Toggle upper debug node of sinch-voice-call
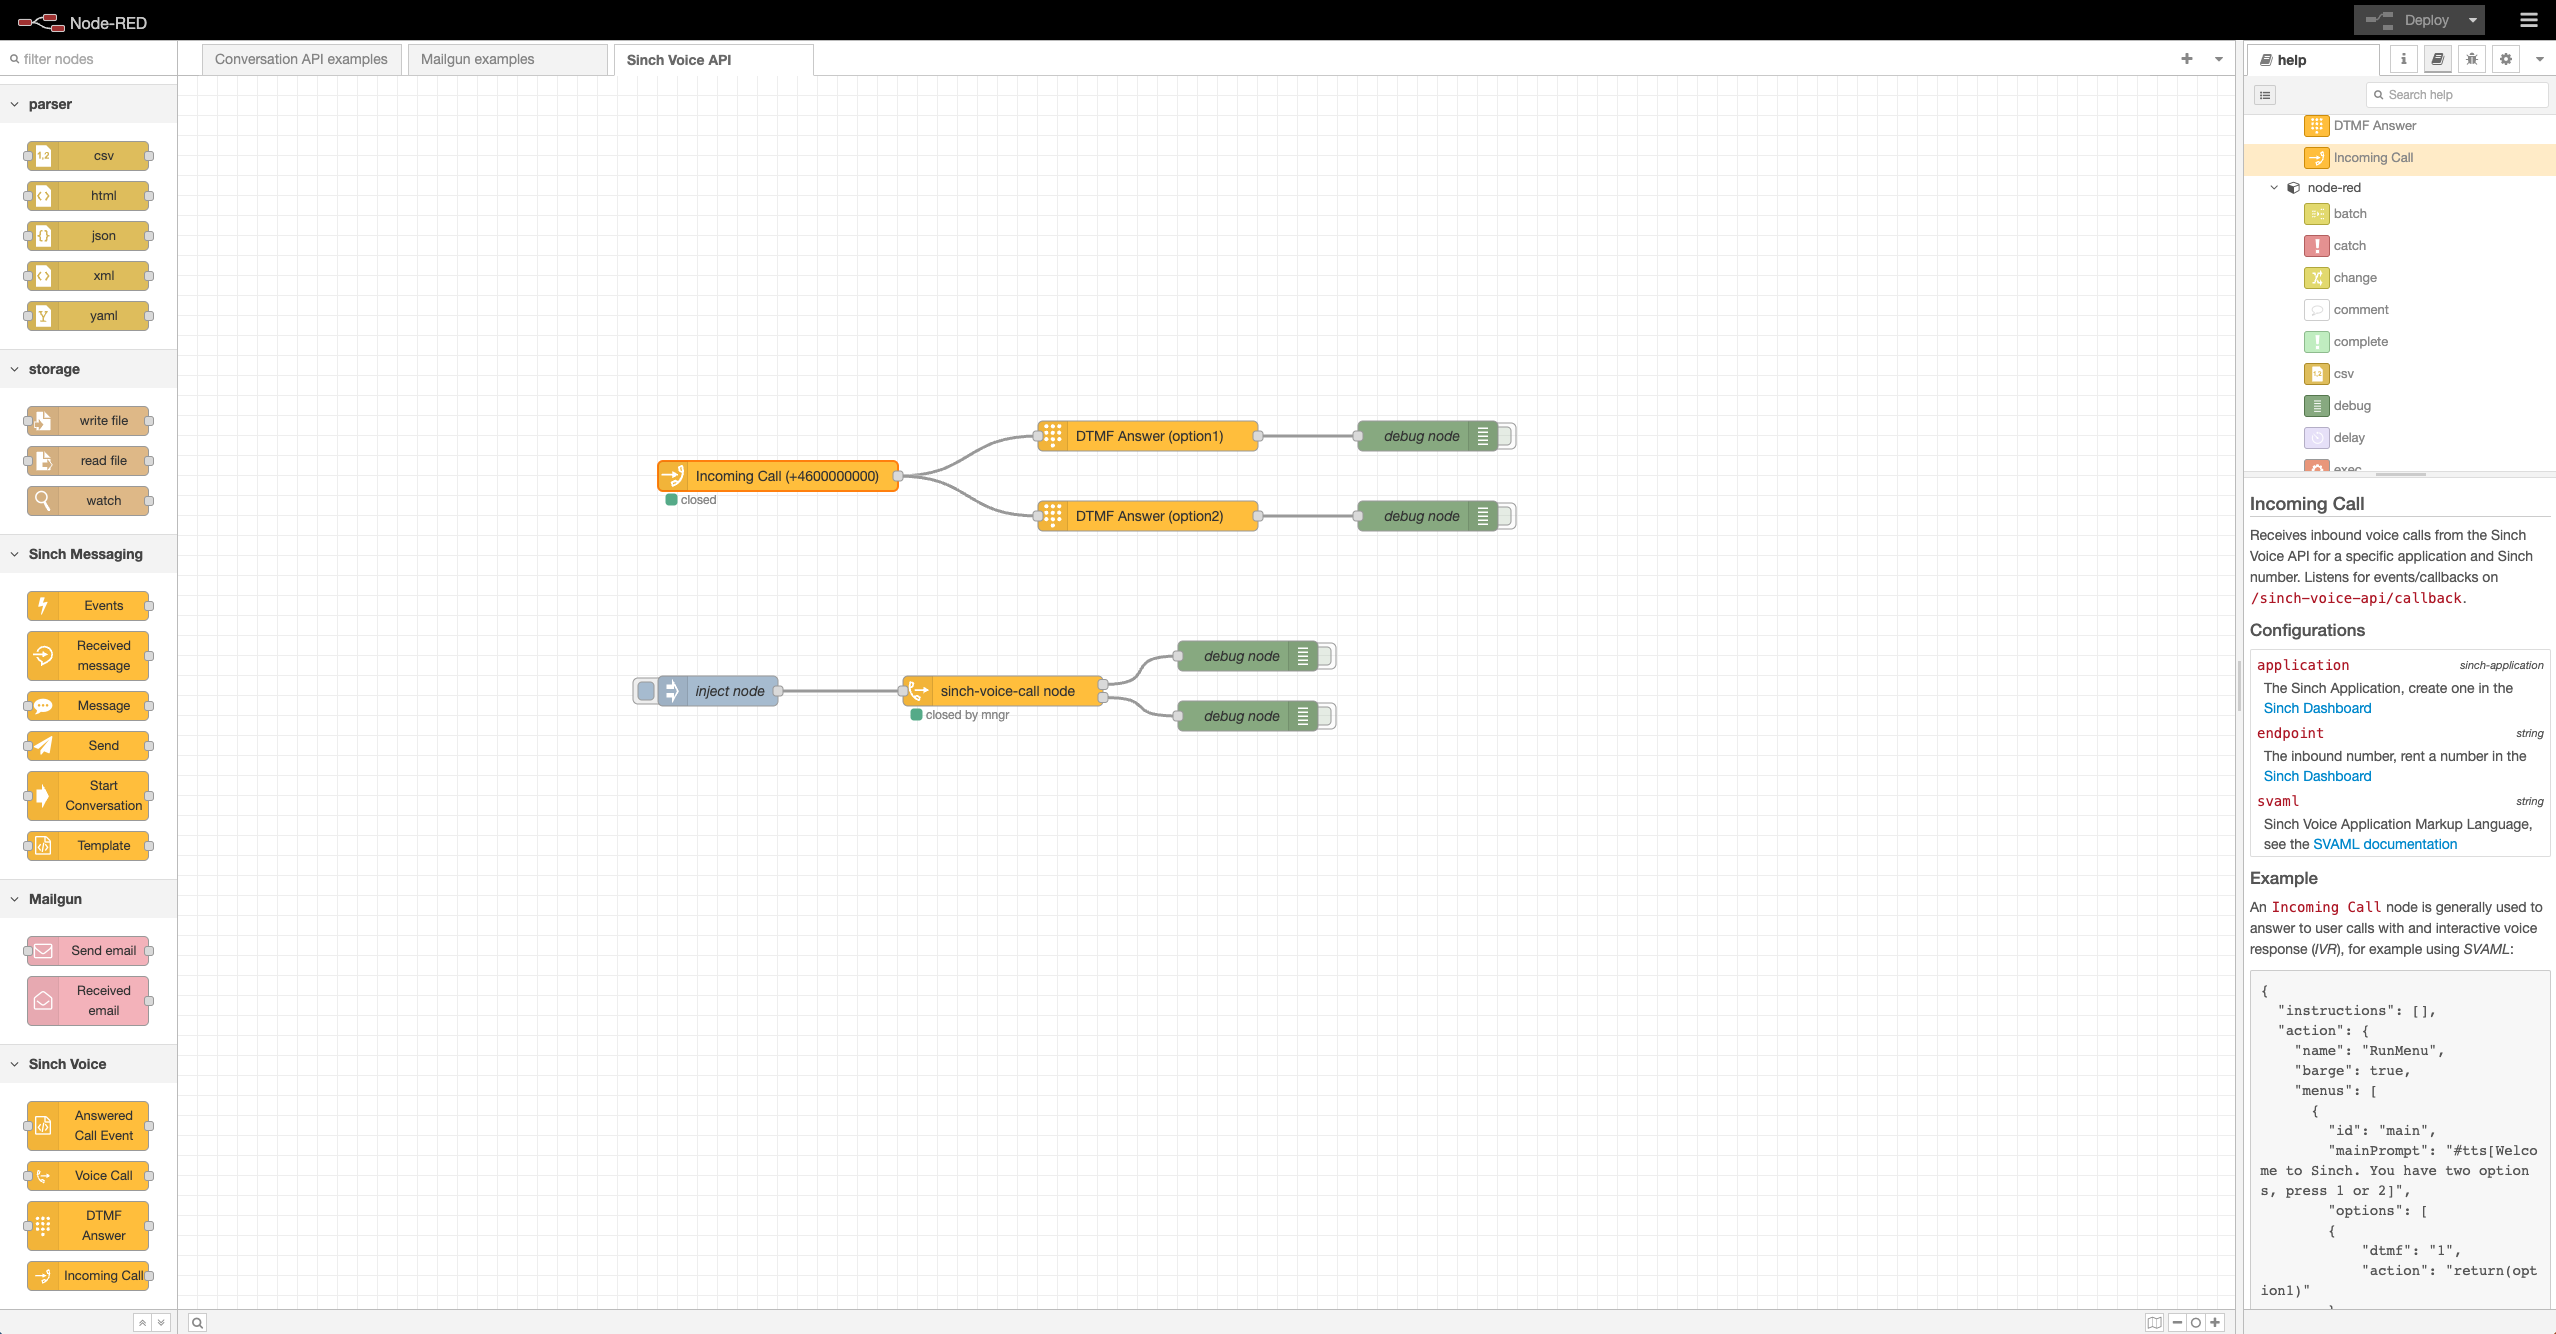 (1326, 656)
